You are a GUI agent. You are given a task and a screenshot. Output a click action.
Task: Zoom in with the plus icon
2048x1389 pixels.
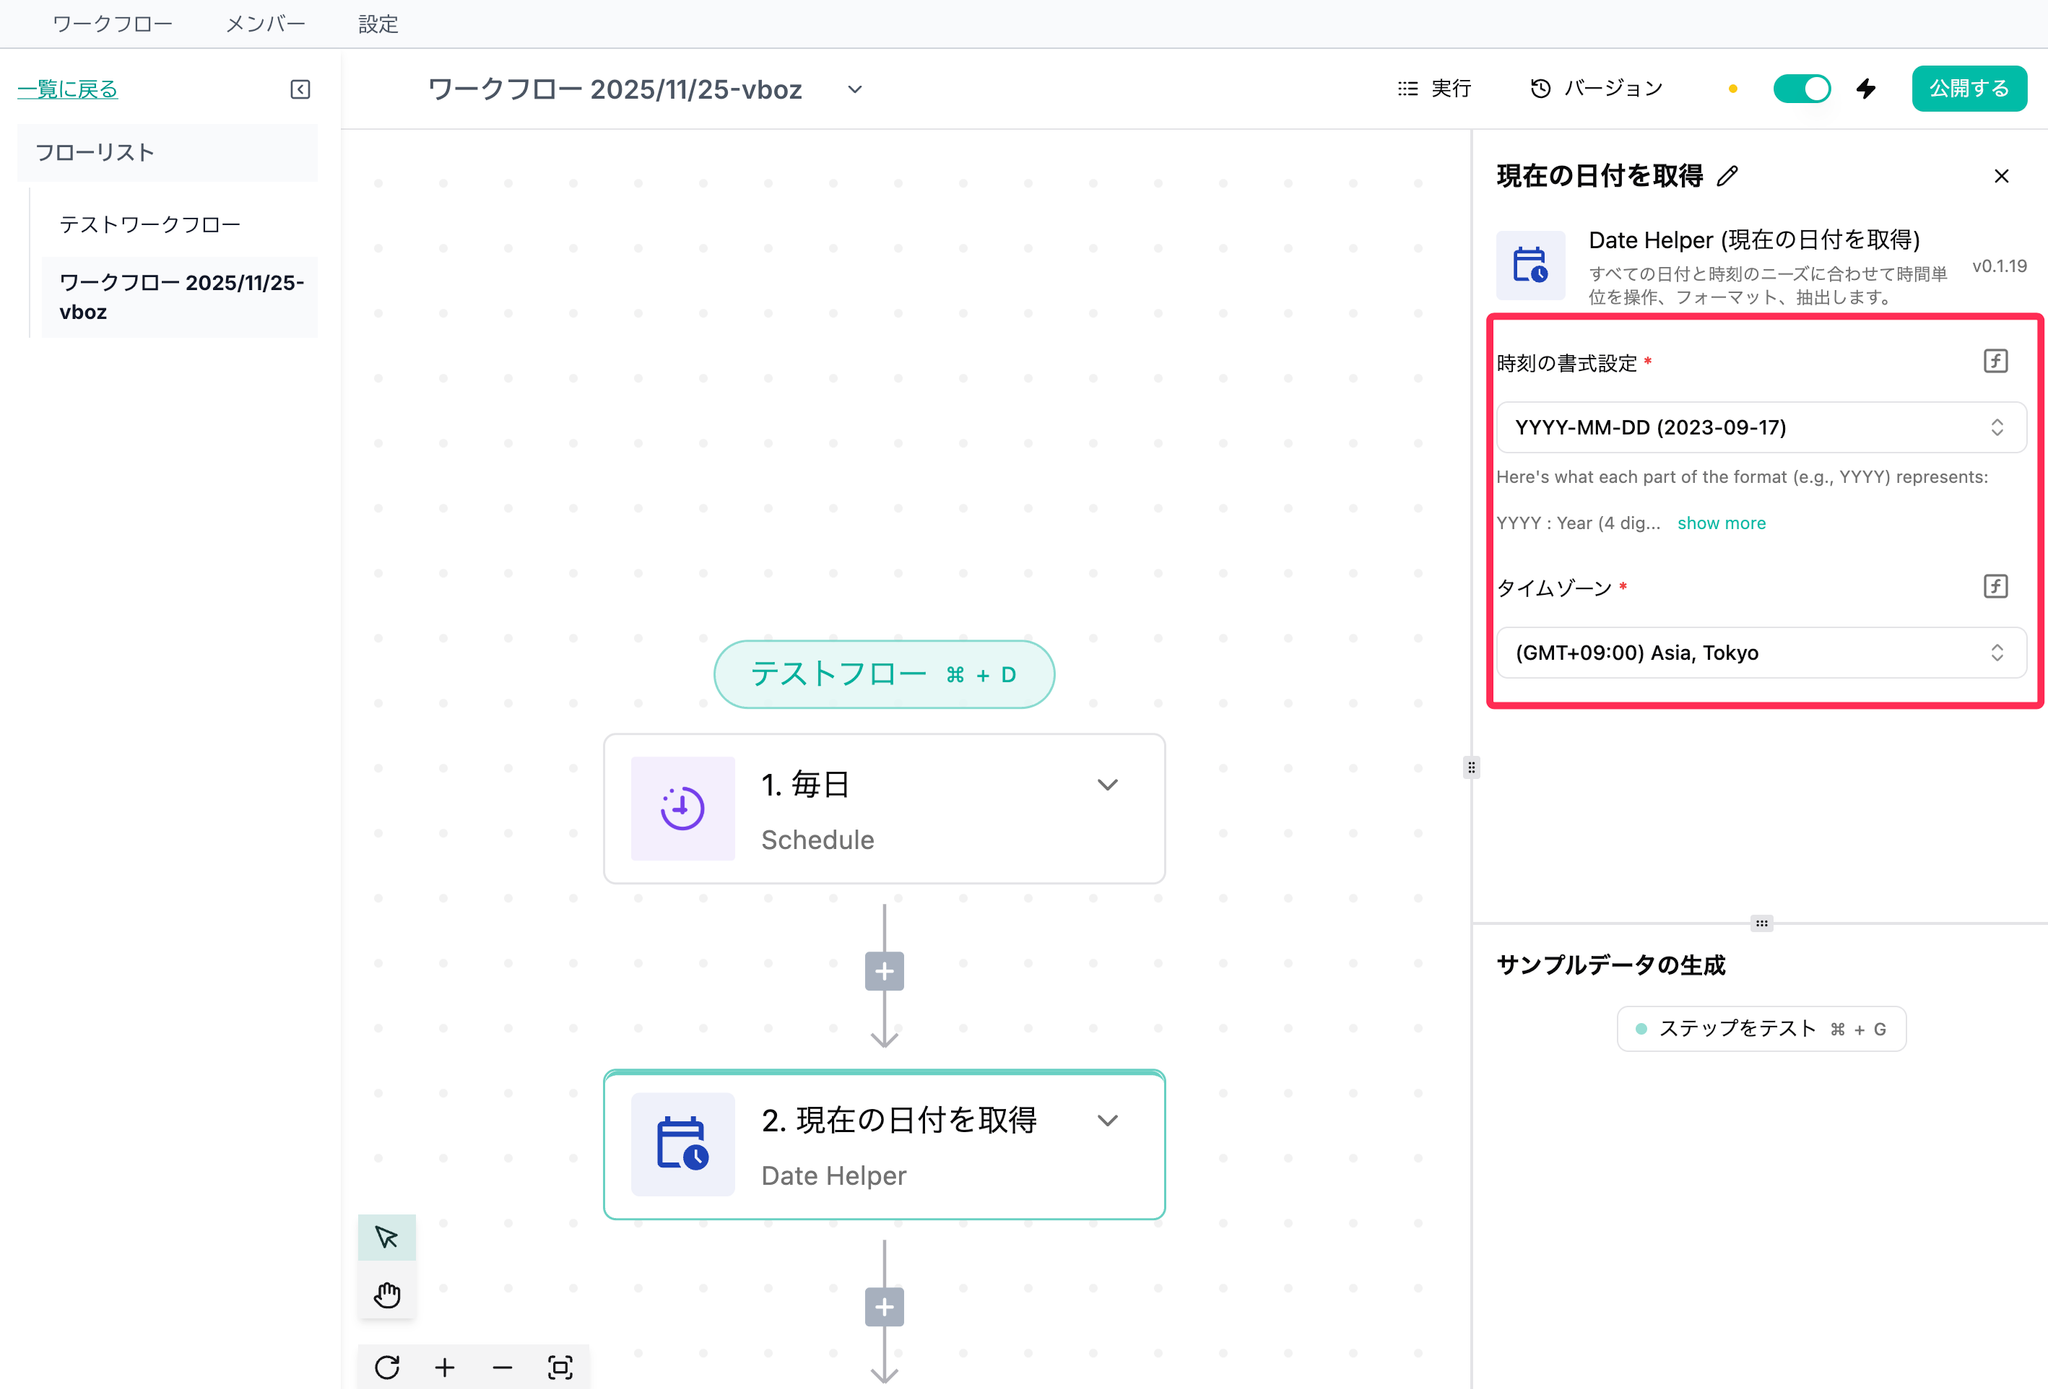(445, 1367)
